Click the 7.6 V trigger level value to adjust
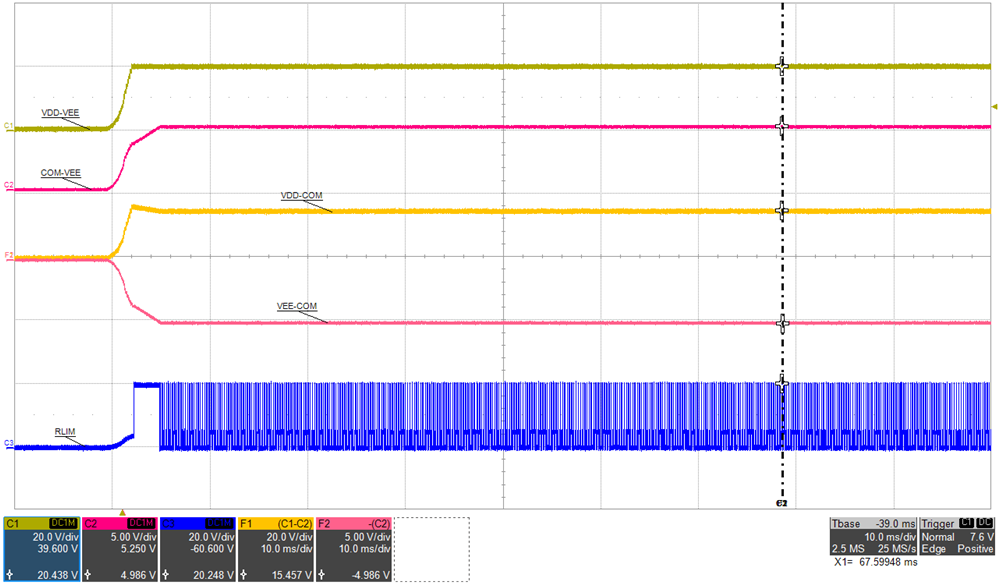 [981, 537]
